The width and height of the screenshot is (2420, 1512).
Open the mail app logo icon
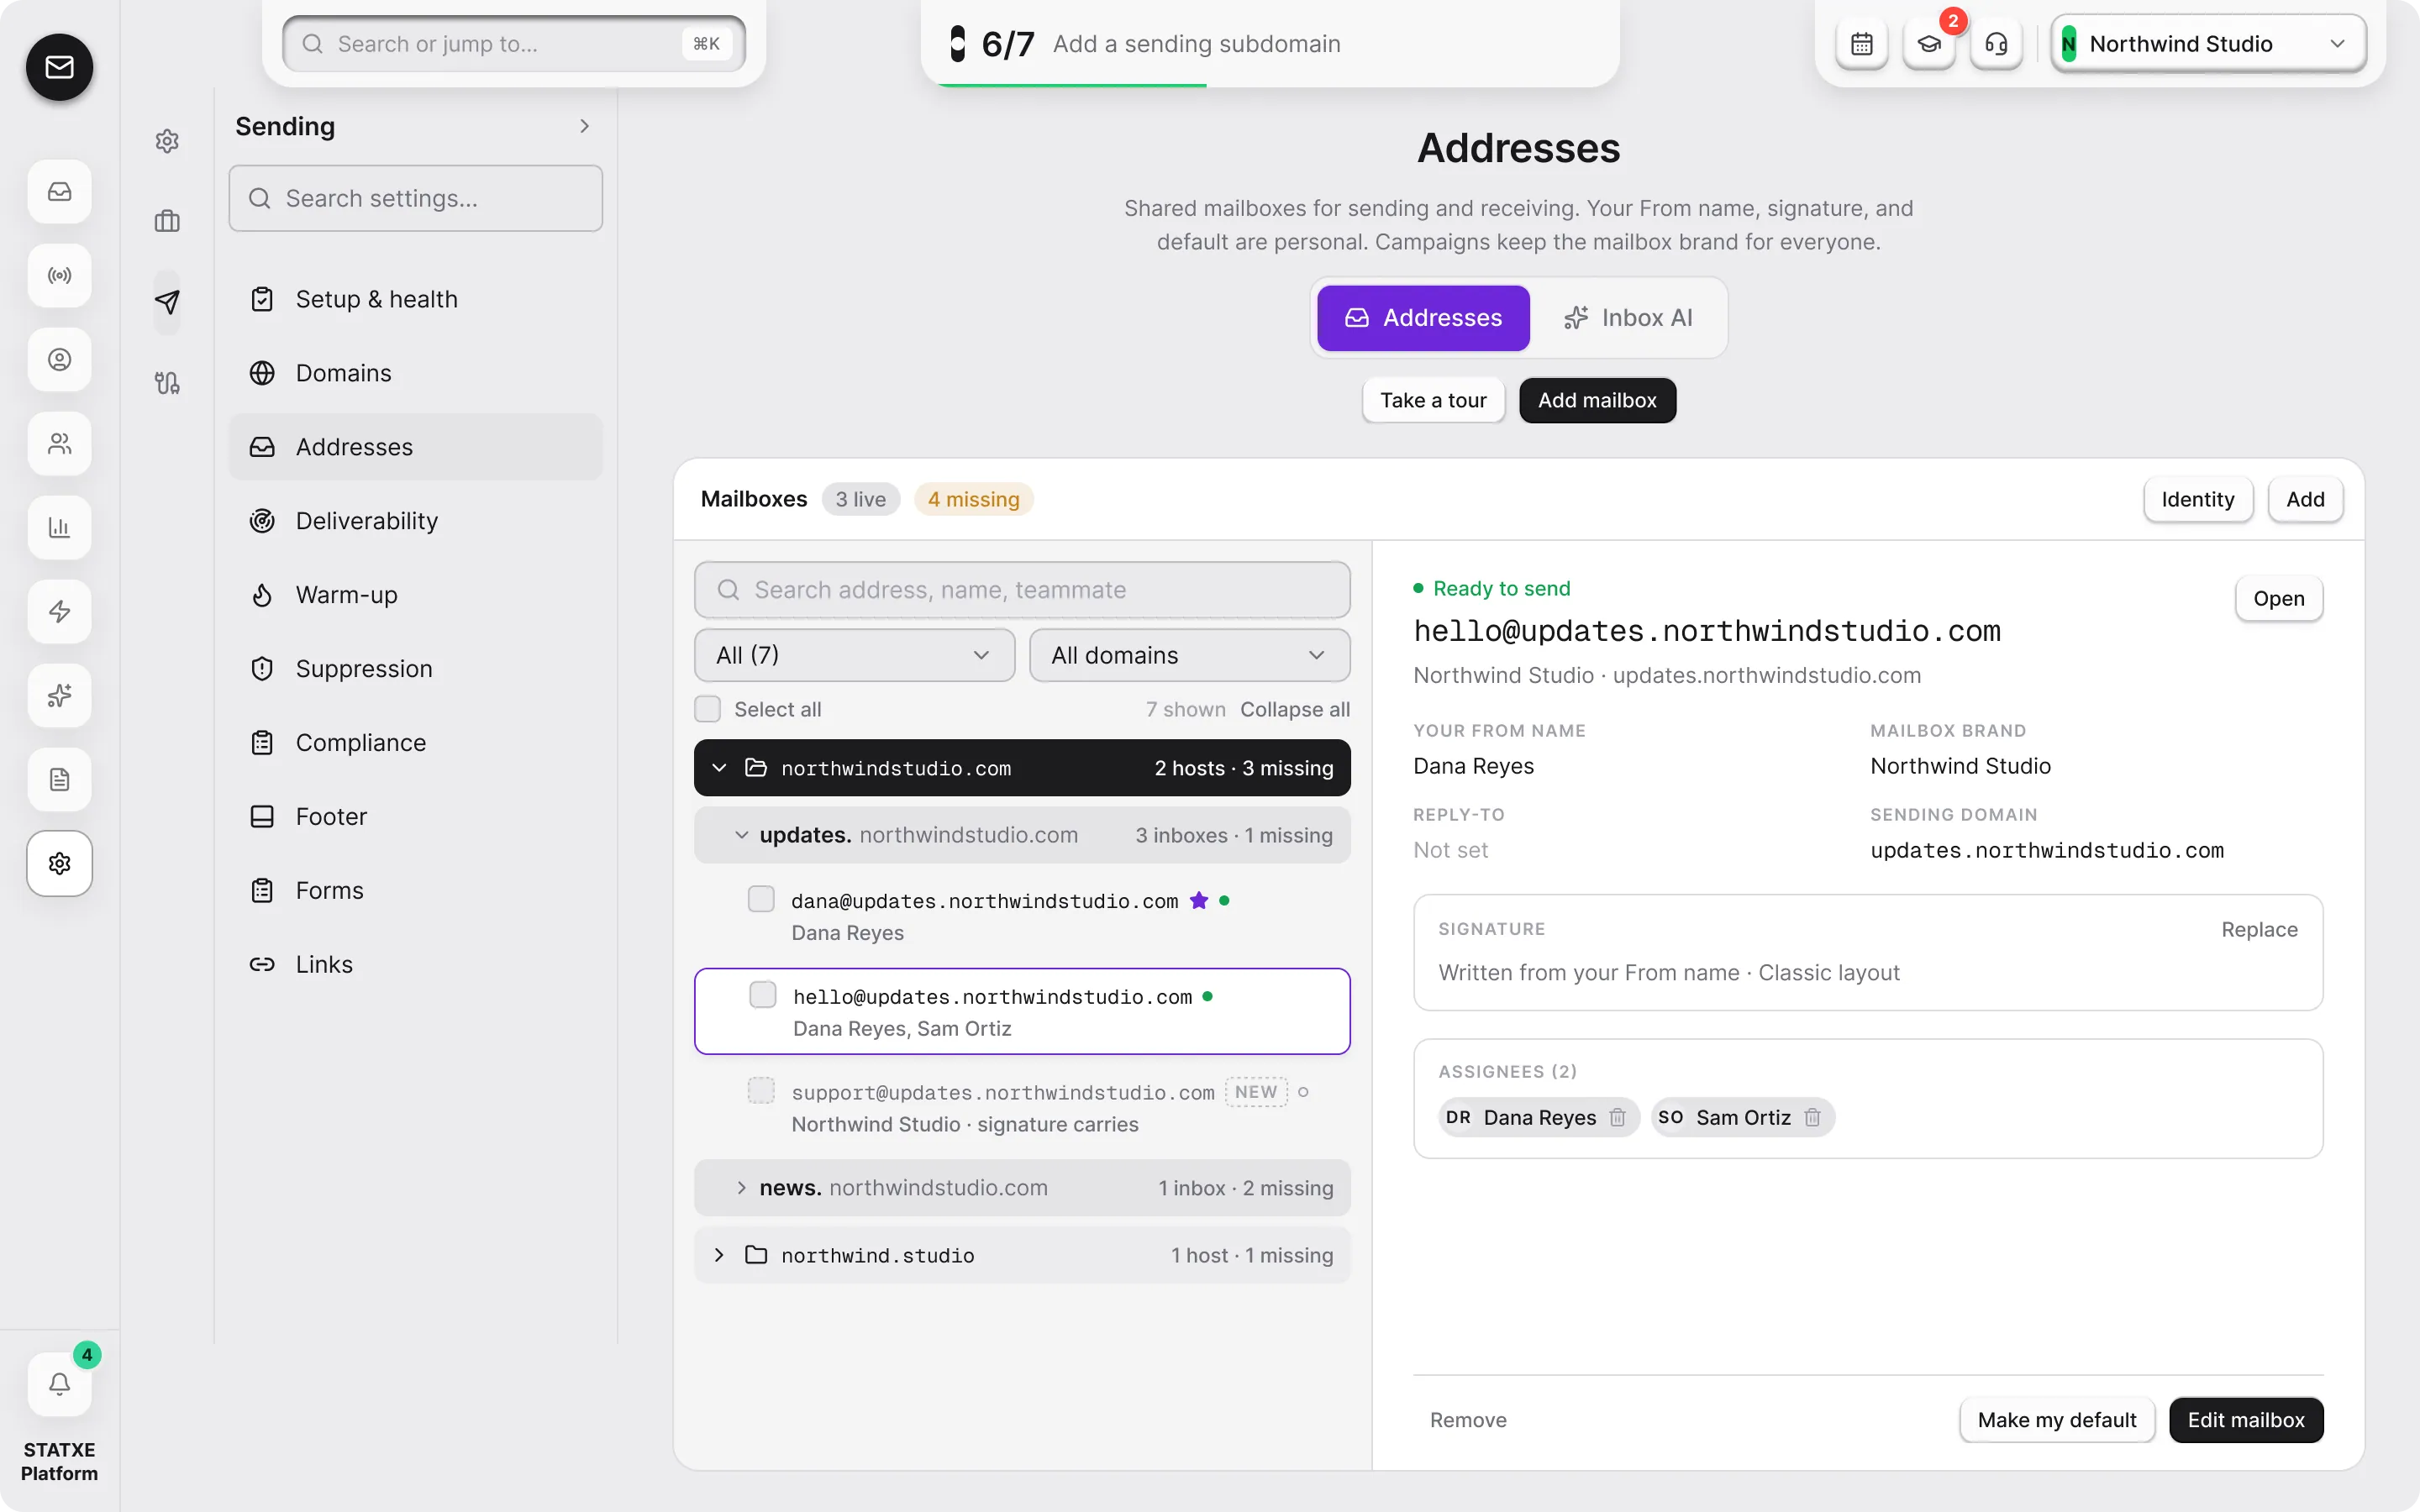coord(59,67)
